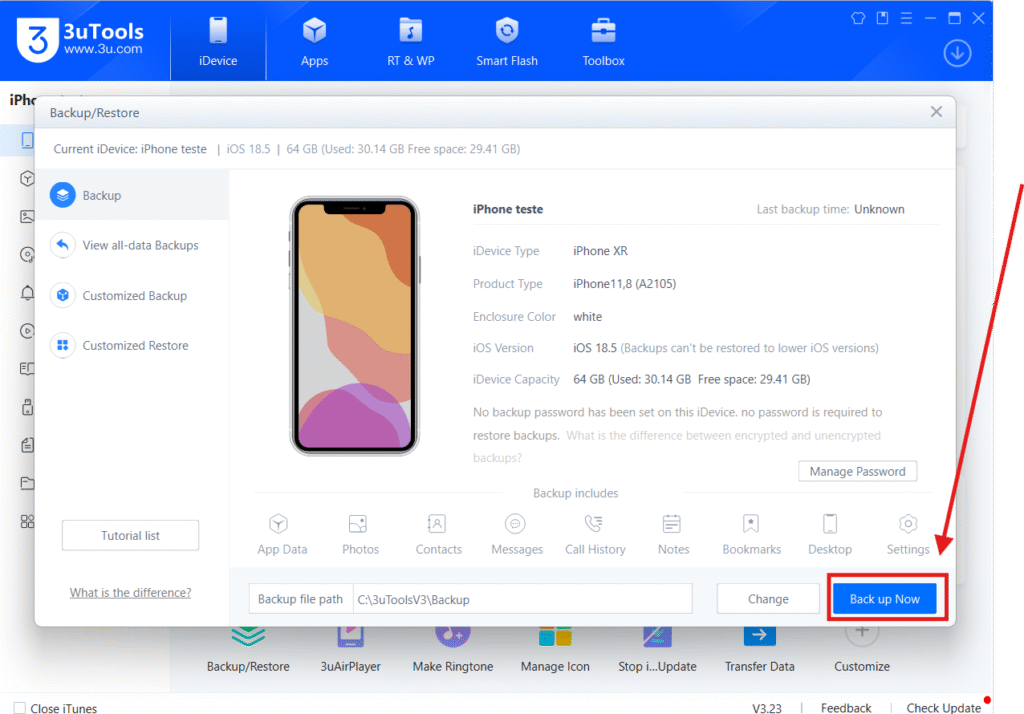Viewport: 1024px width, 714px height.
Task: Click 'Last backup time: Unknown' text
Action: tap(830, 209)
